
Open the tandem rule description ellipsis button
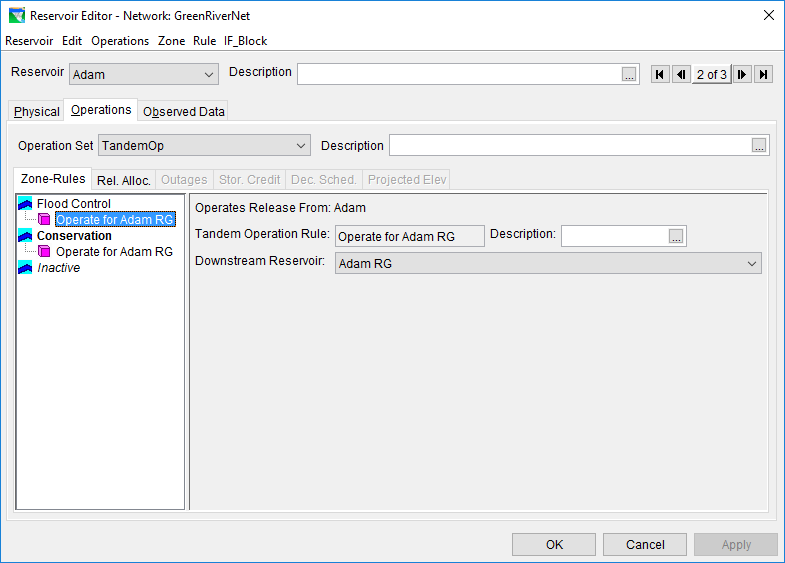coord(676,236)
